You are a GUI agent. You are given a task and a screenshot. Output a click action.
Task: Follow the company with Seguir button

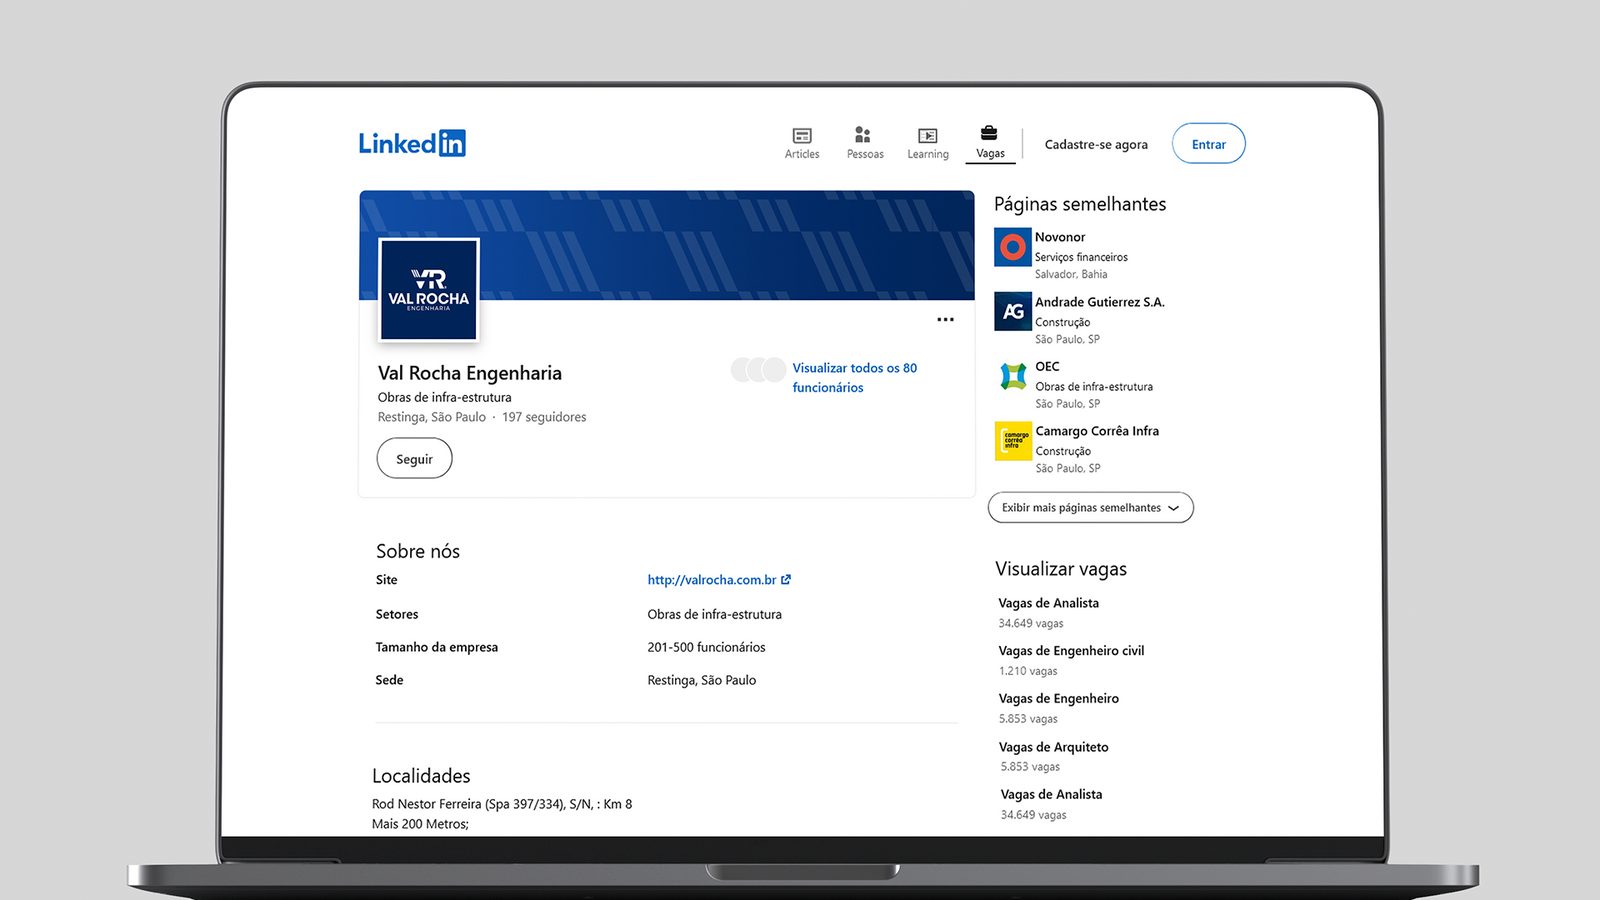414,459
